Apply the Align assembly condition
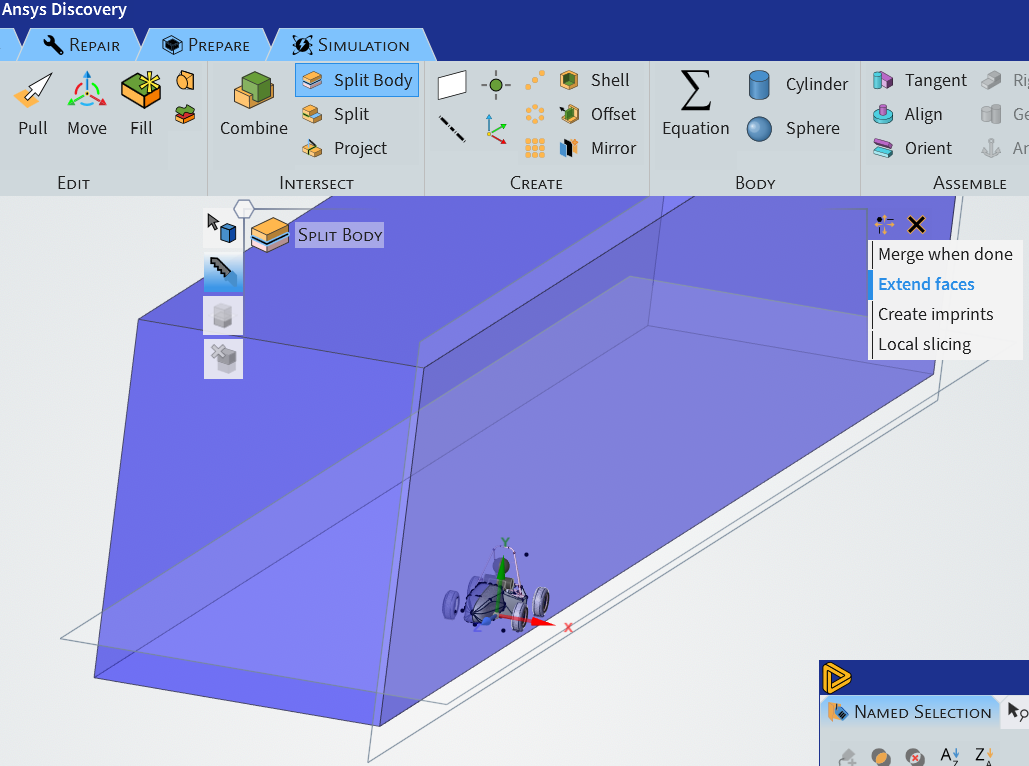Screen dimensions: 1029x766 [908, 114]
